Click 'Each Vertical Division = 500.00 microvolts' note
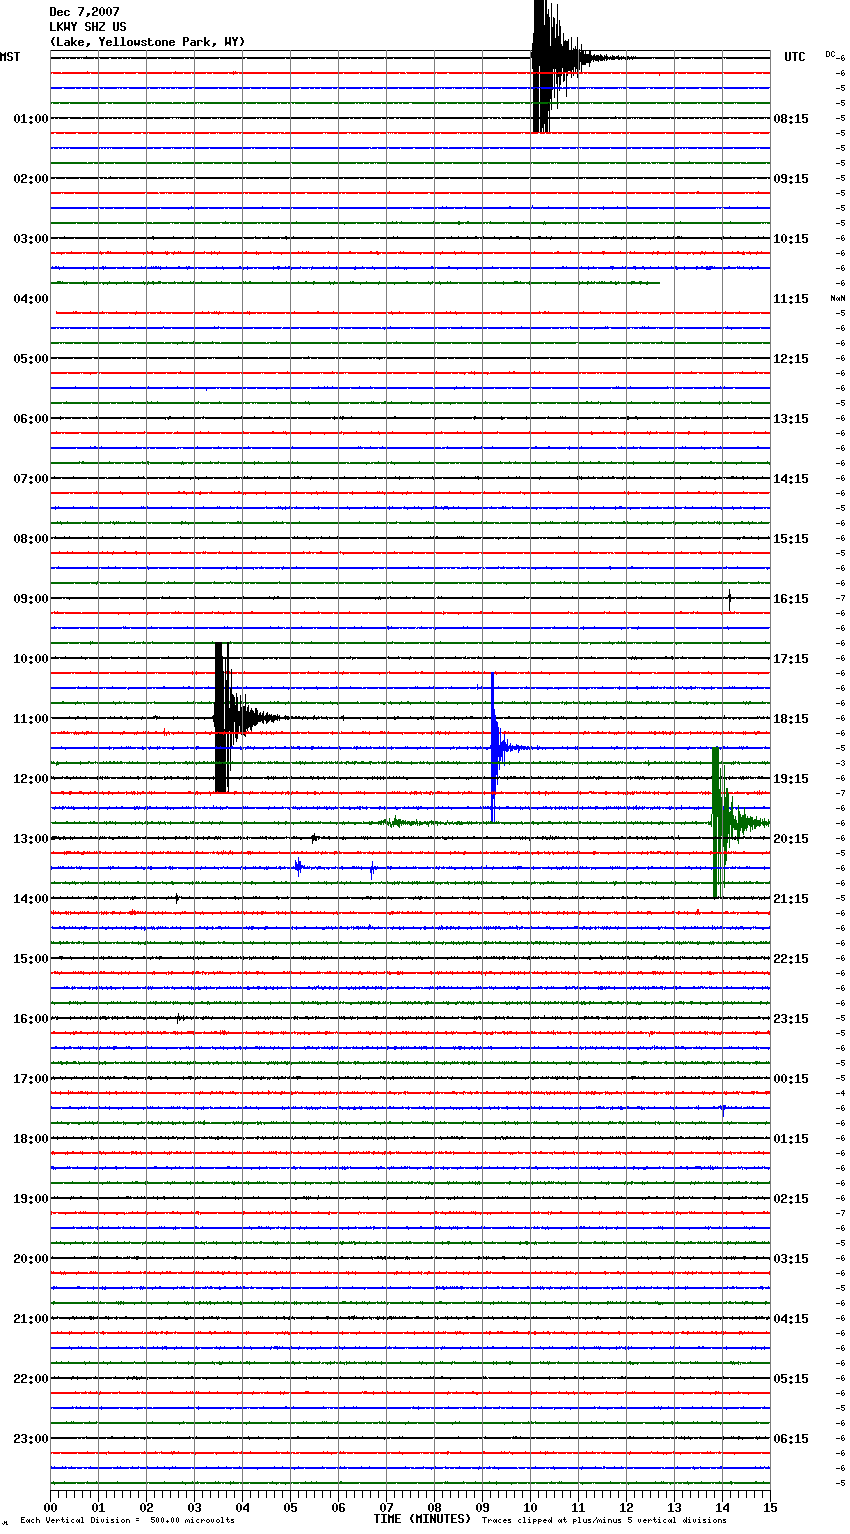The height and width of the screenshot is (1534, 850). (127, 1521)
